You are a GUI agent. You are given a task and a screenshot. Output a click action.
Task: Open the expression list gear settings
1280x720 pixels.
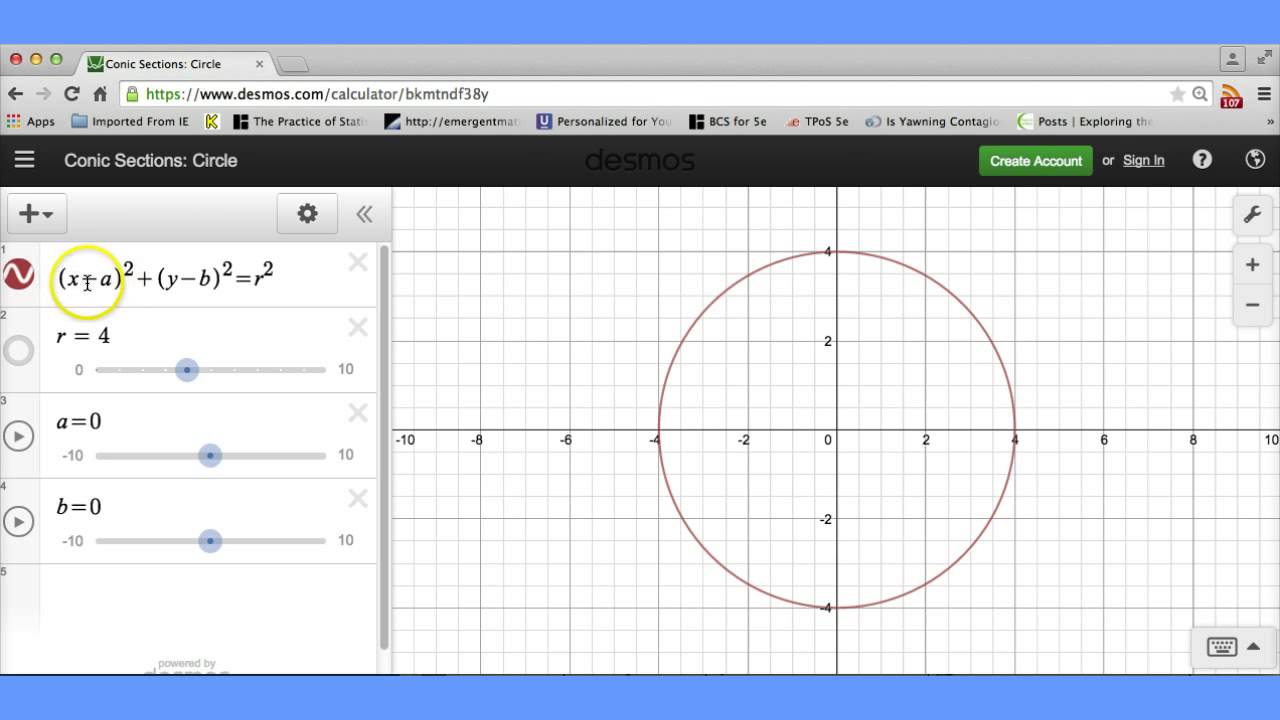click(x=307, y=213)
